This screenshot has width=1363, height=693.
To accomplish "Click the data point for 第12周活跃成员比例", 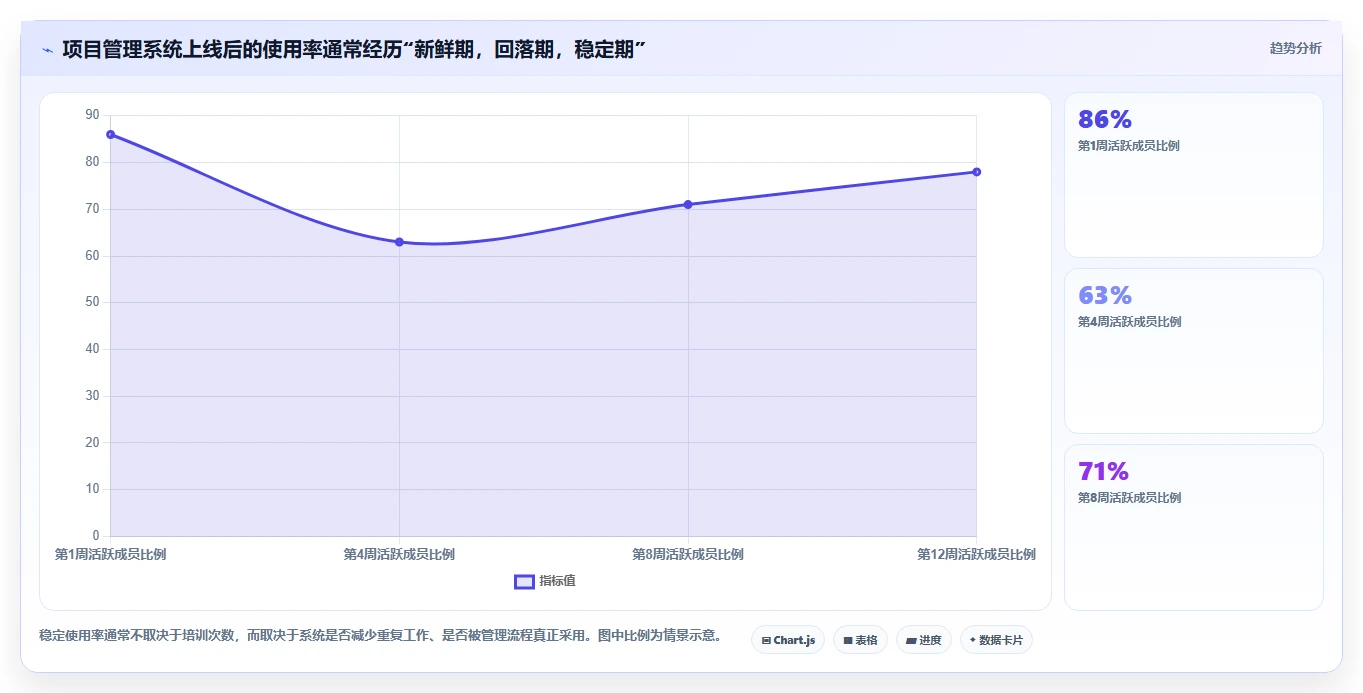I will [x=976, y=172].
